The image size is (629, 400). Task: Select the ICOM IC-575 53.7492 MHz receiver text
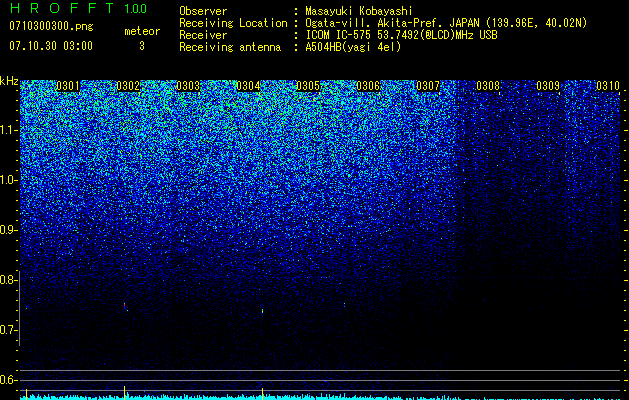(401, 35)
